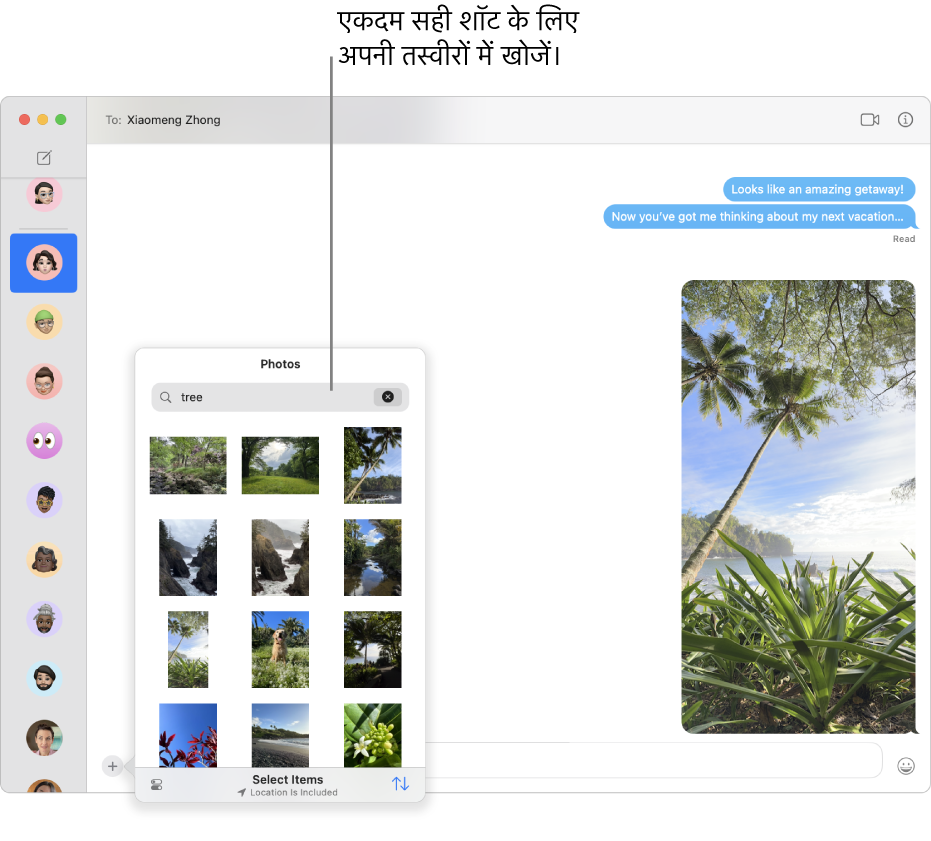Screen dimensions: 931x841
Task: Minimize the Messages window
Action: tap(43, 119)
